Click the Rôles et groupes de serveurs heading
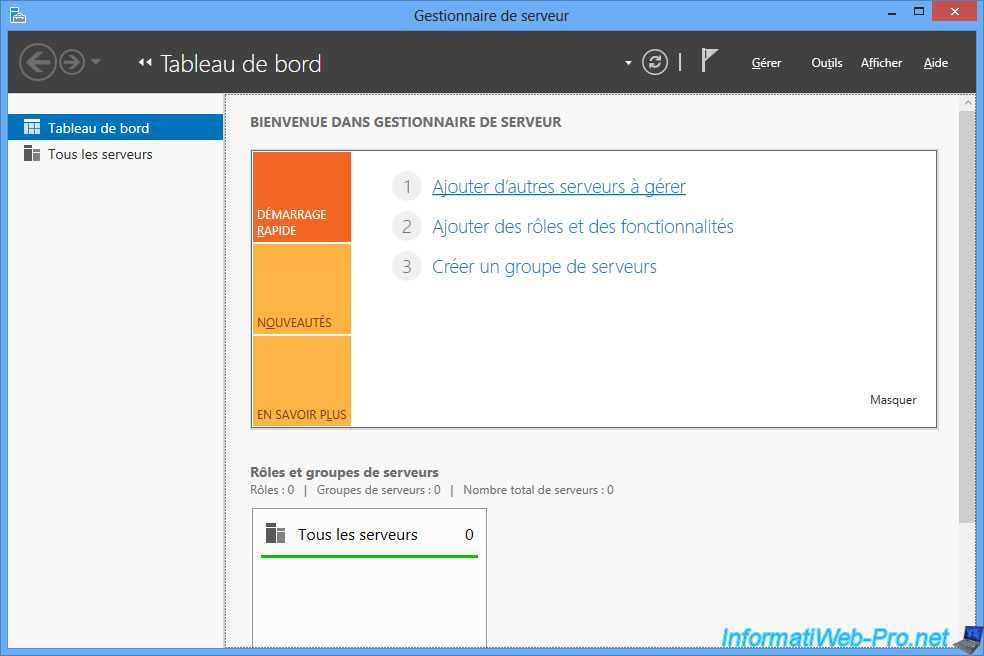This screenshot has height=656, width=984. tap(344, 472)
